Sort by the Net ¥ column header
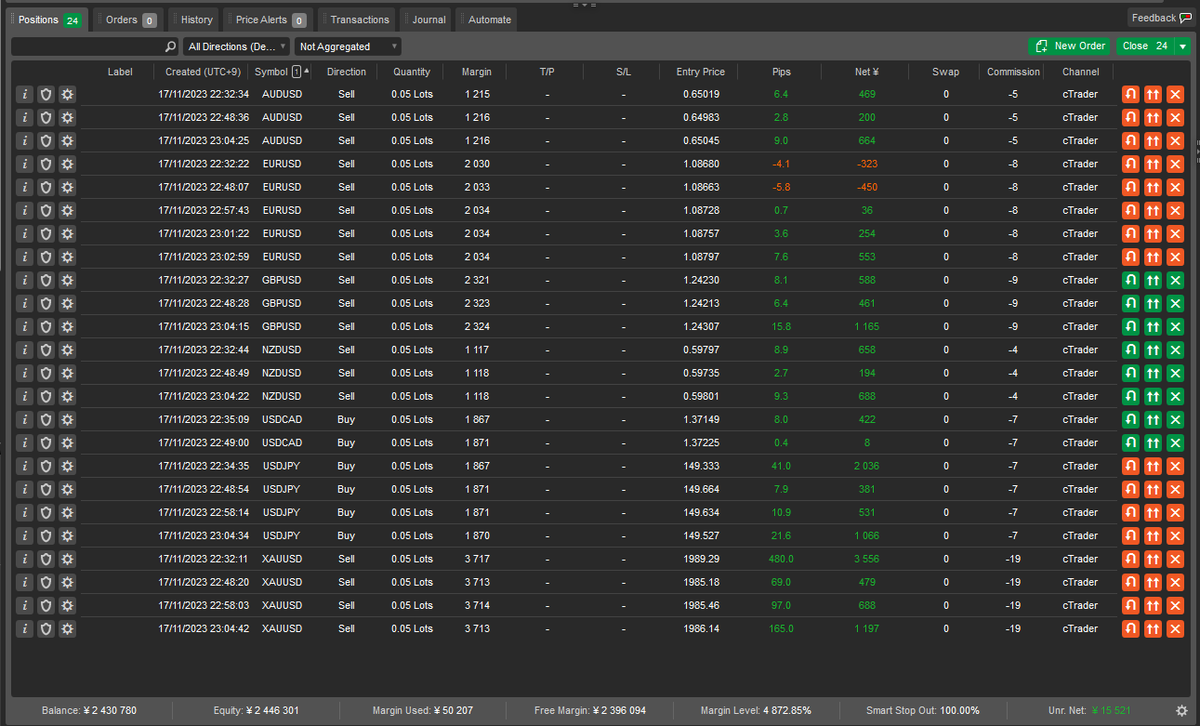Image resolution: width=1200 pixels, height=726 pixels. 865,72
